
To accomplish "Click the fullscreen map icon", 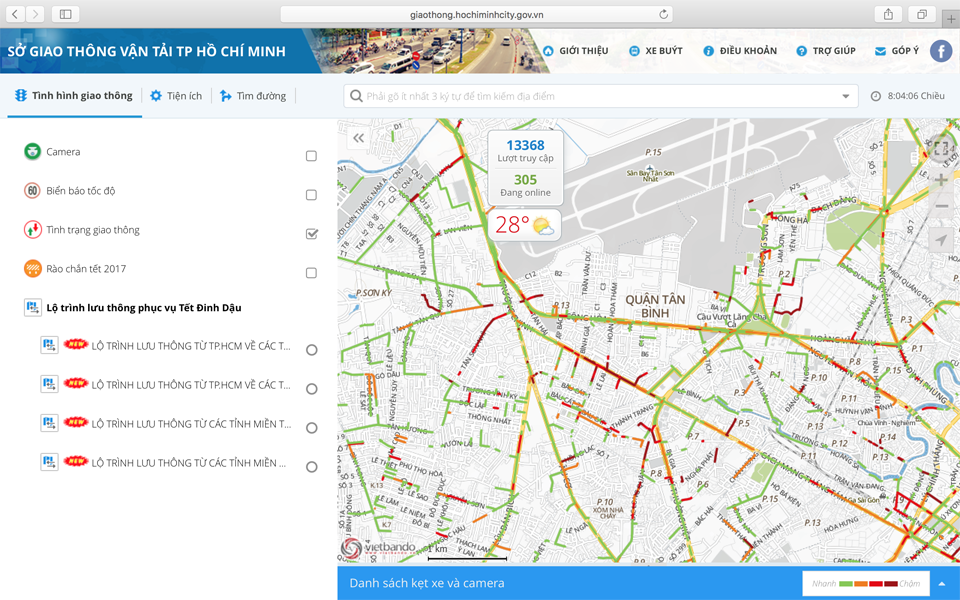I will (x=941, y=148).
